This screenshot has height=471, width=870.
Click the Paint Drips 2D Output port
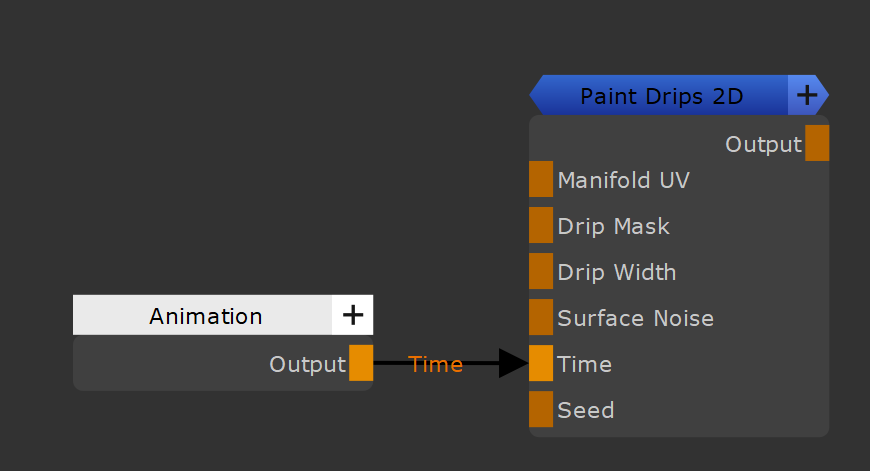(x=817, y=143)
